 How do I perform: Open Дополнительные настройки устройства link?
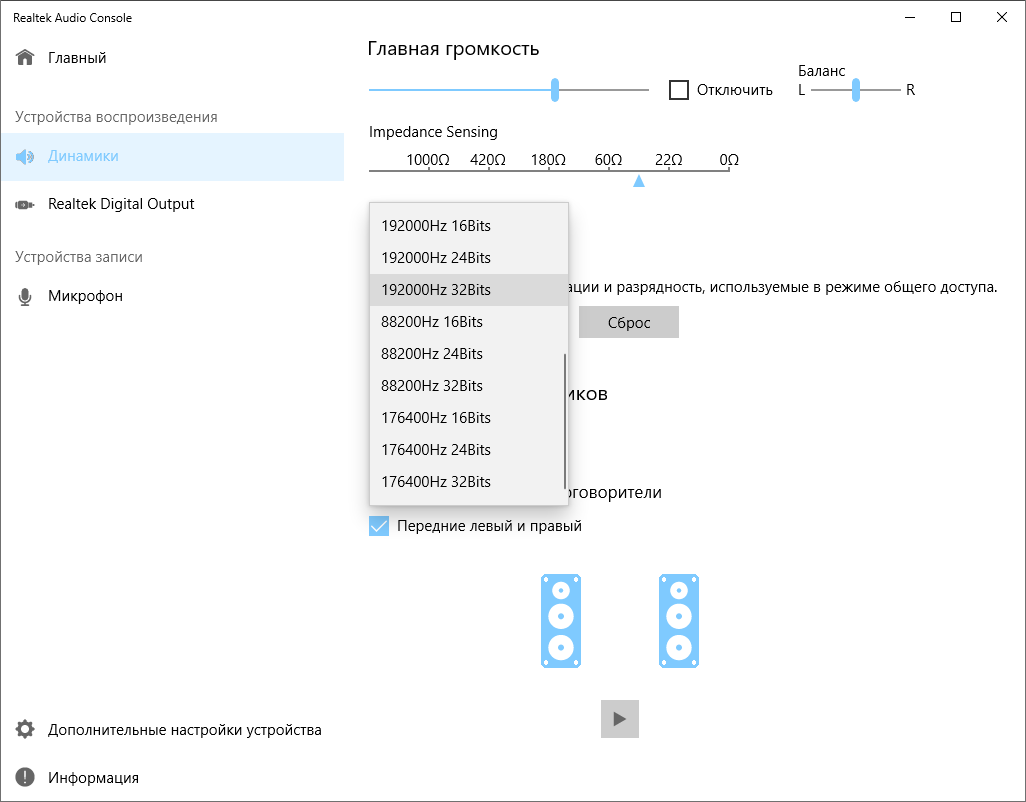coord(185,730)
